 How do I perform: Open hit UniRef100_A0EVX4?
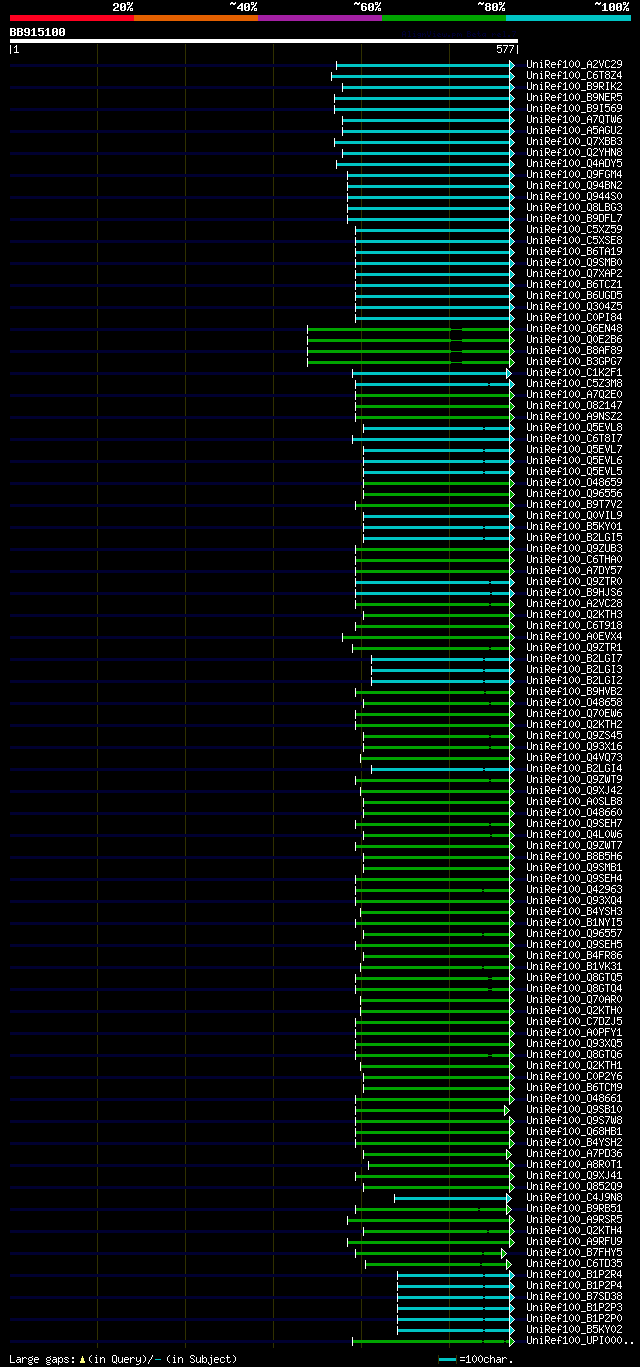pos(574,636)
